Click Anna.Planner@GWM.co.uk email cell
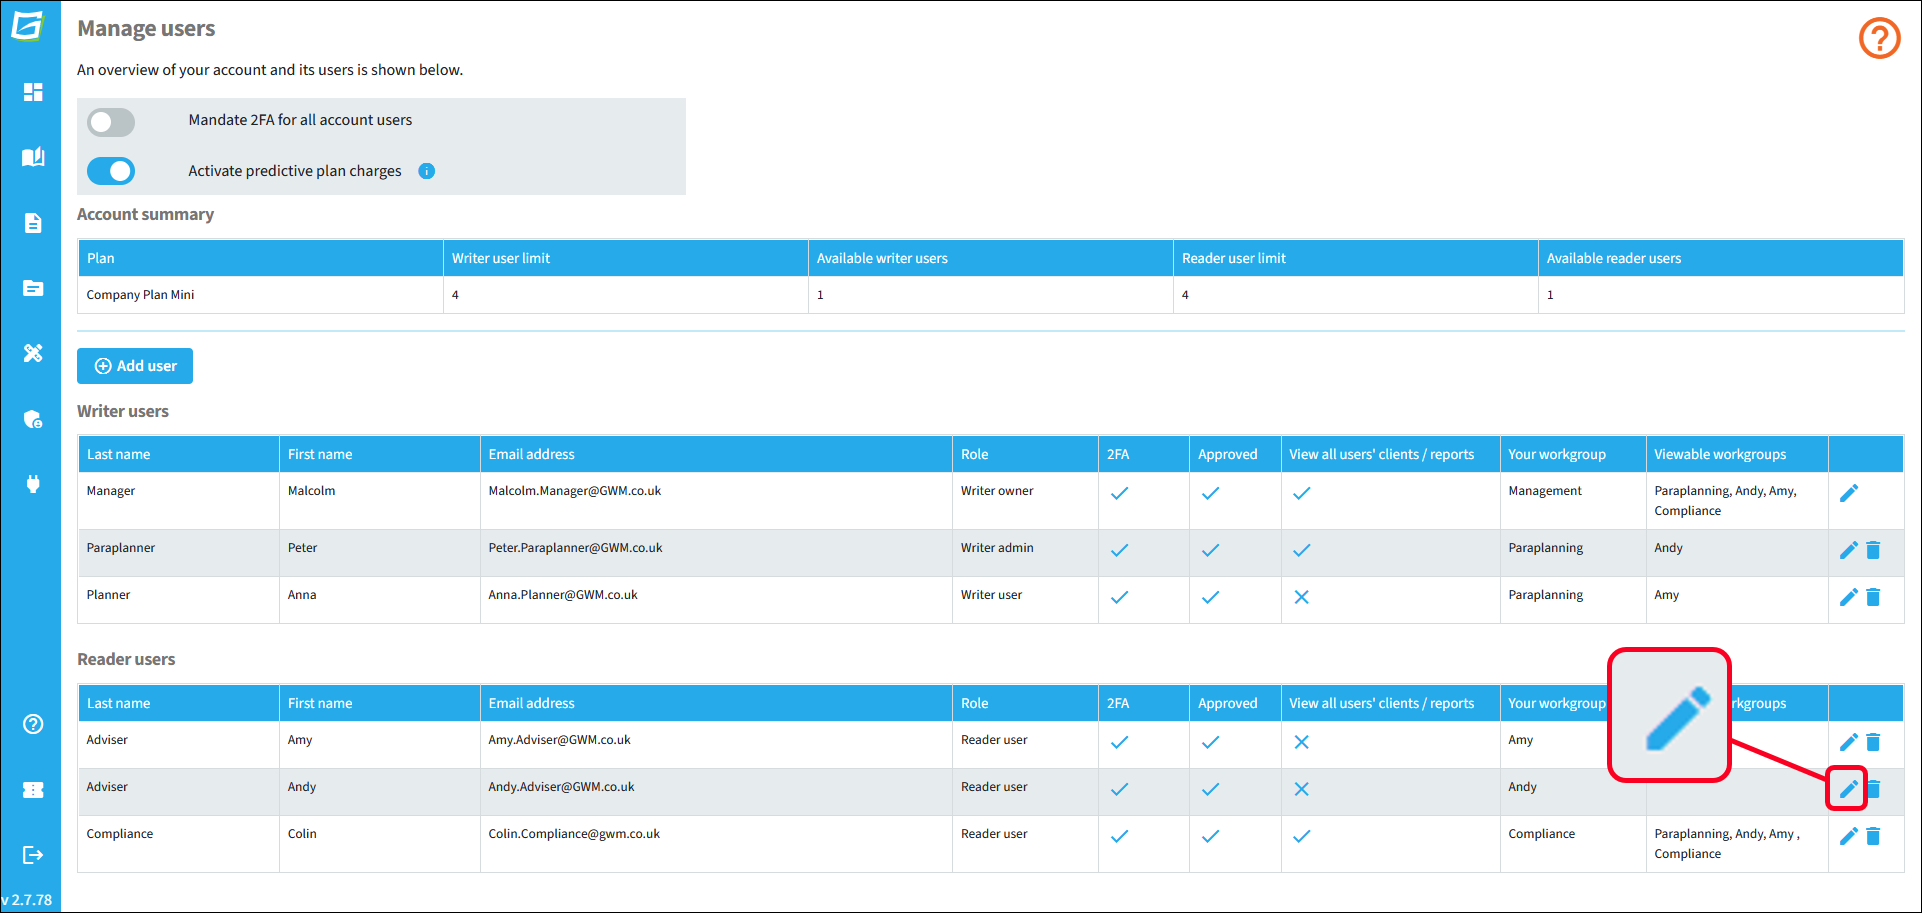This screenshot has width=1922, height=913. [716, 600]
